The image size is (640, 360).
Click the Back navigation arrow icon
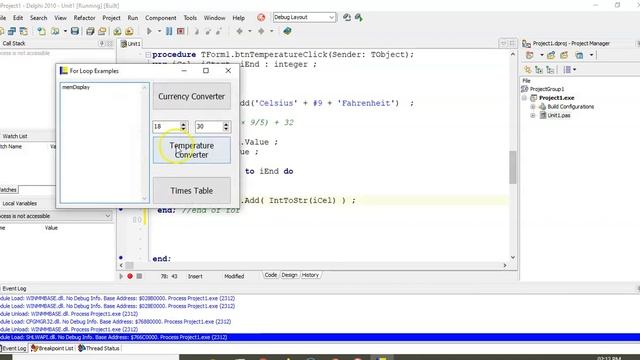click(x=240, y=31)
